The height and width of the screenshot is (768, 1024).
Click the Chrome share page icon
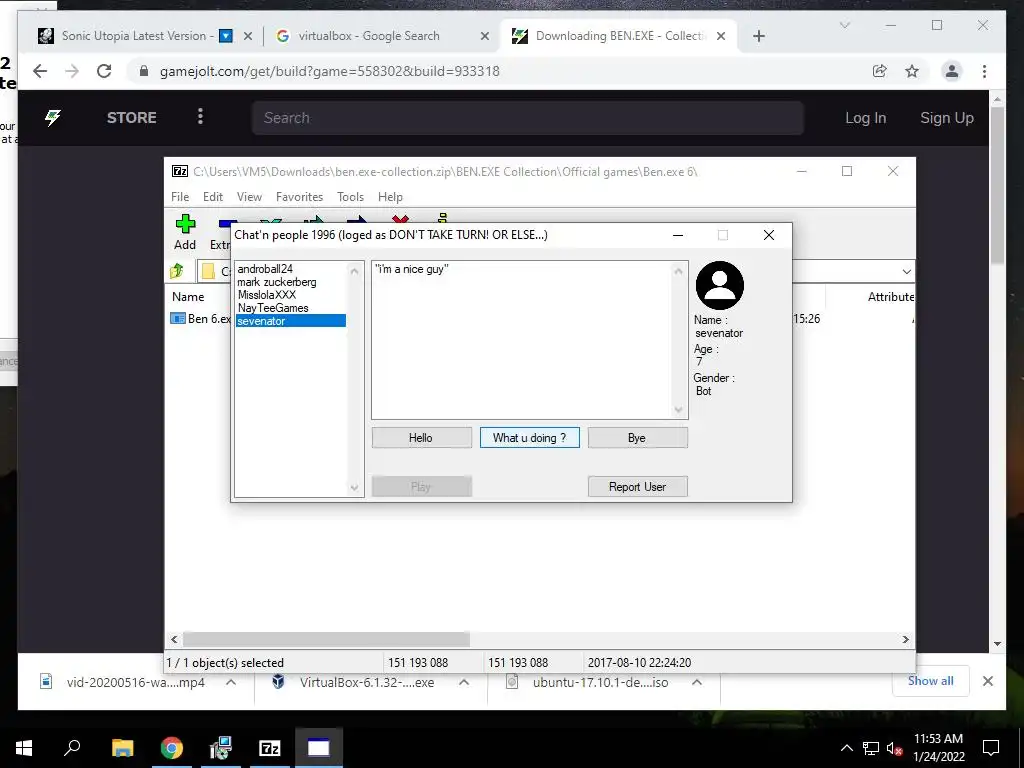[880, 71]
